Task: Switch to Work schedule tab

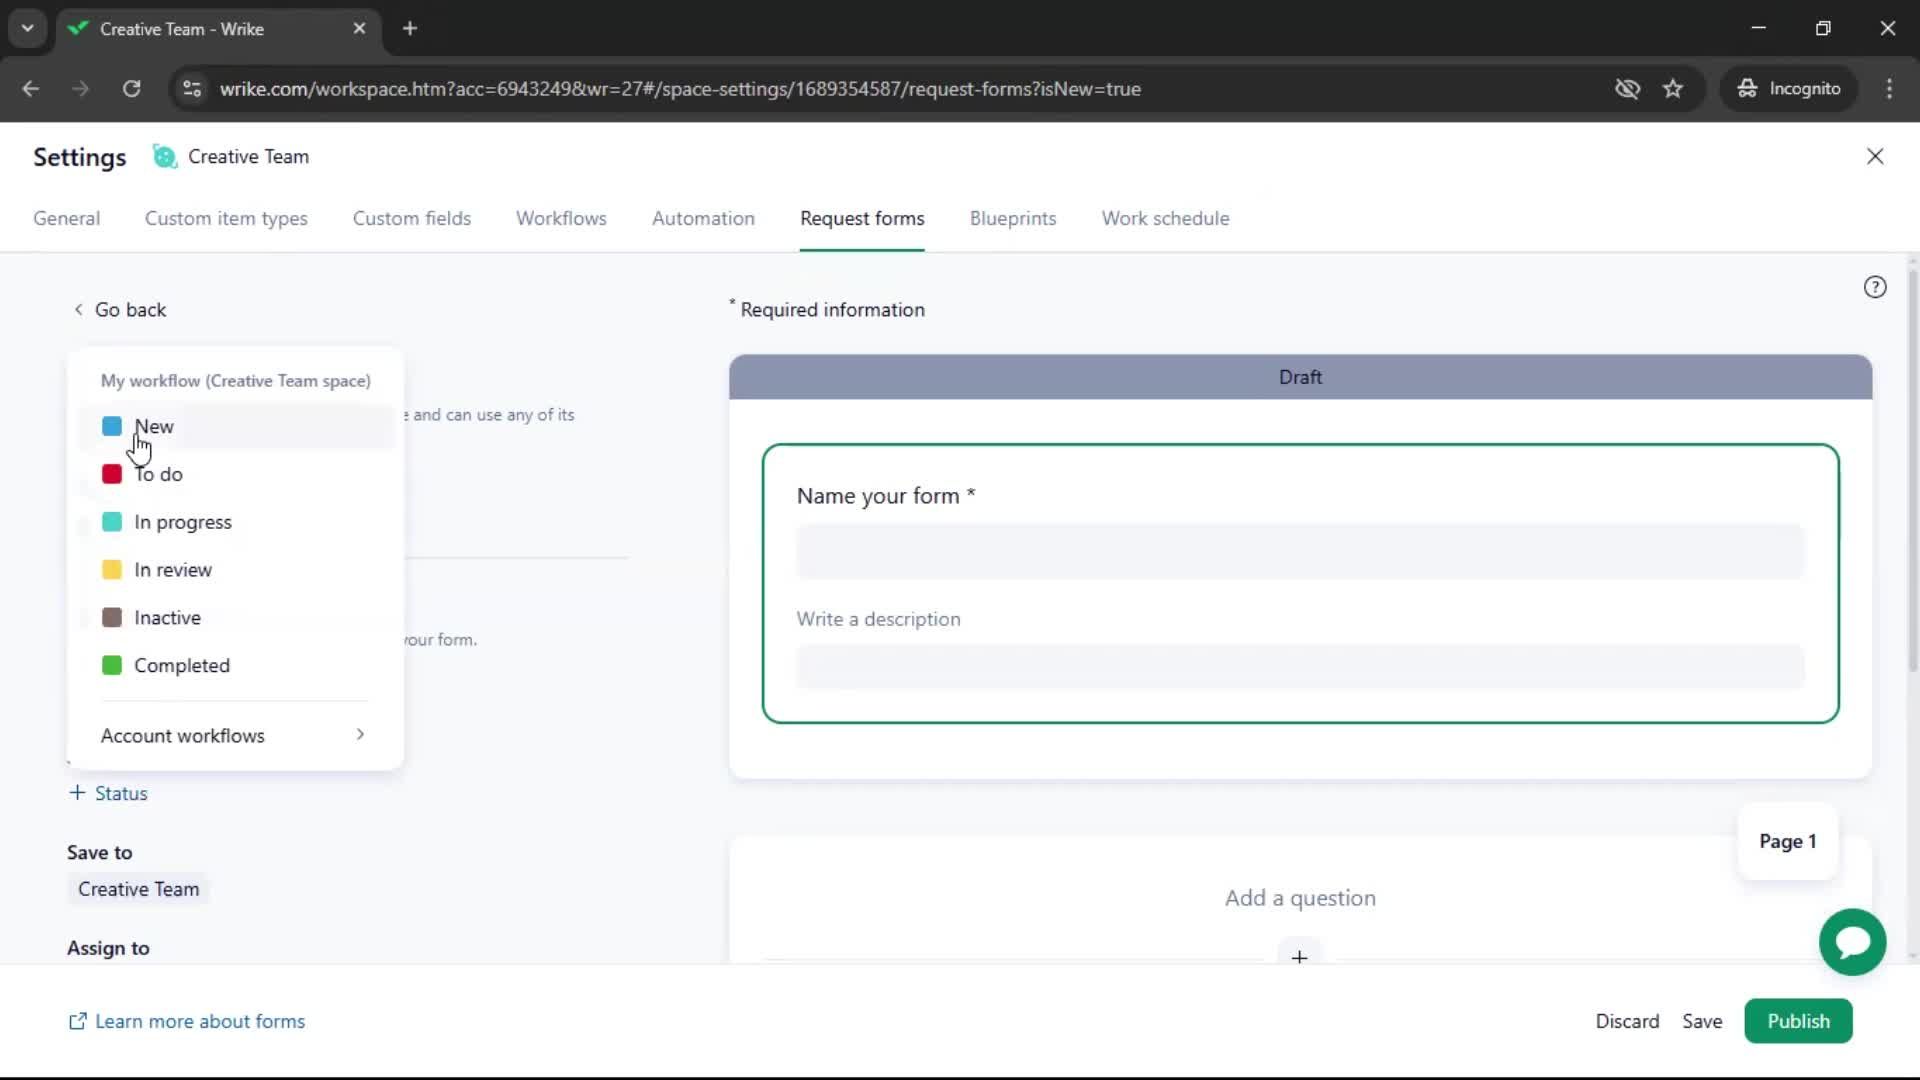Action: pyautogui.click(x=1165, y=219)
